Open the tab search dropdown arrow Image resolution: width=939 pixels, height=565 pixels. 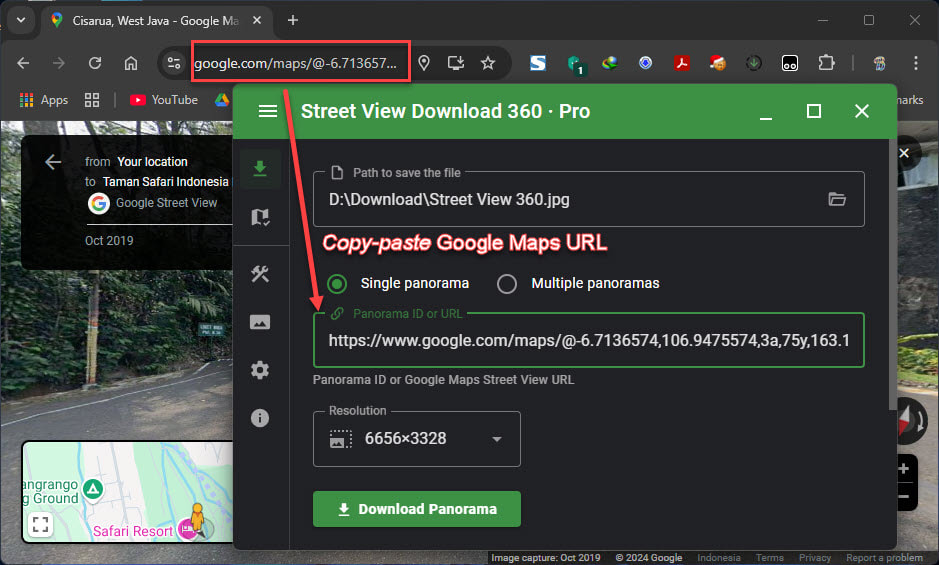[x=21, y=20]
